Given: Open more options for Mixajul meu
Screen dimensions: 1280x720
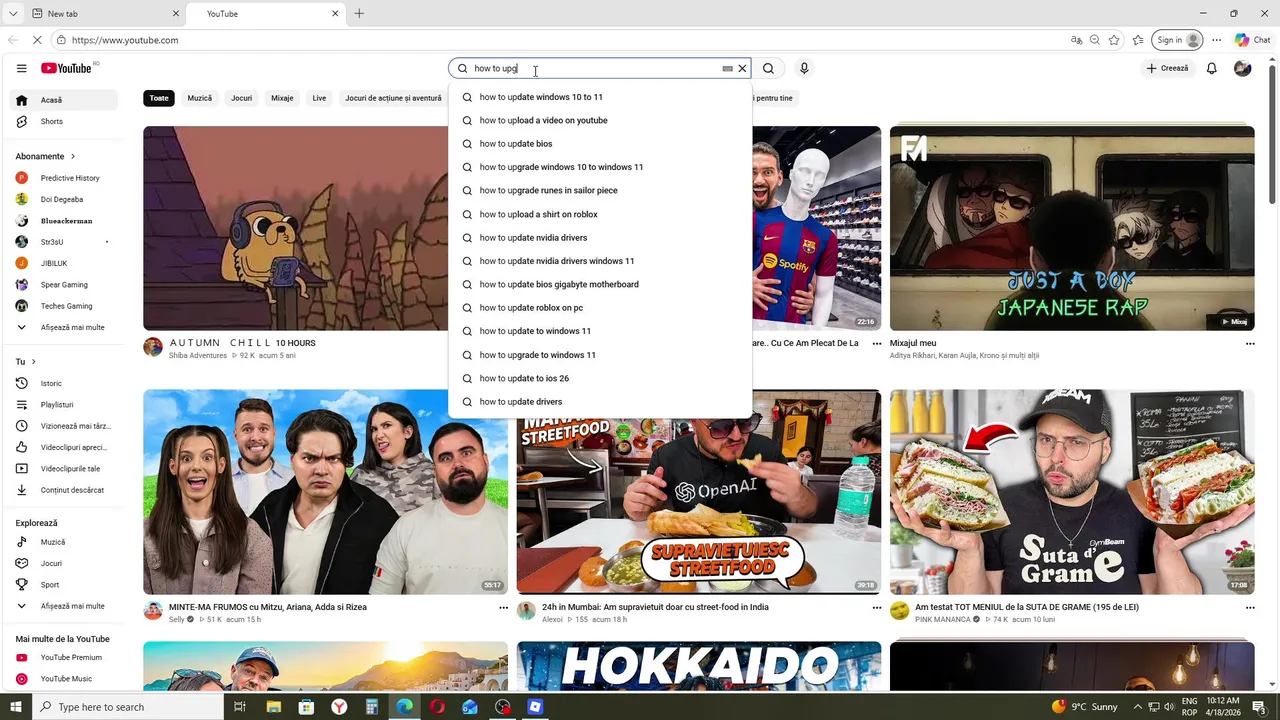Looking at the screenshot, I should (1250, 344).
